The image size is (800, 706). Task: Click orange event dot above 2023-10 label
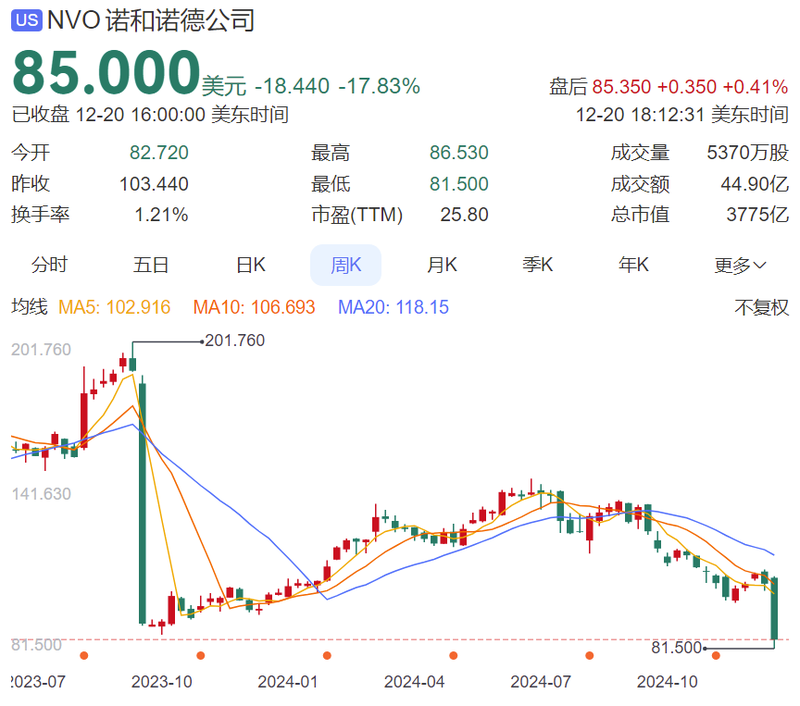point(201,656)
